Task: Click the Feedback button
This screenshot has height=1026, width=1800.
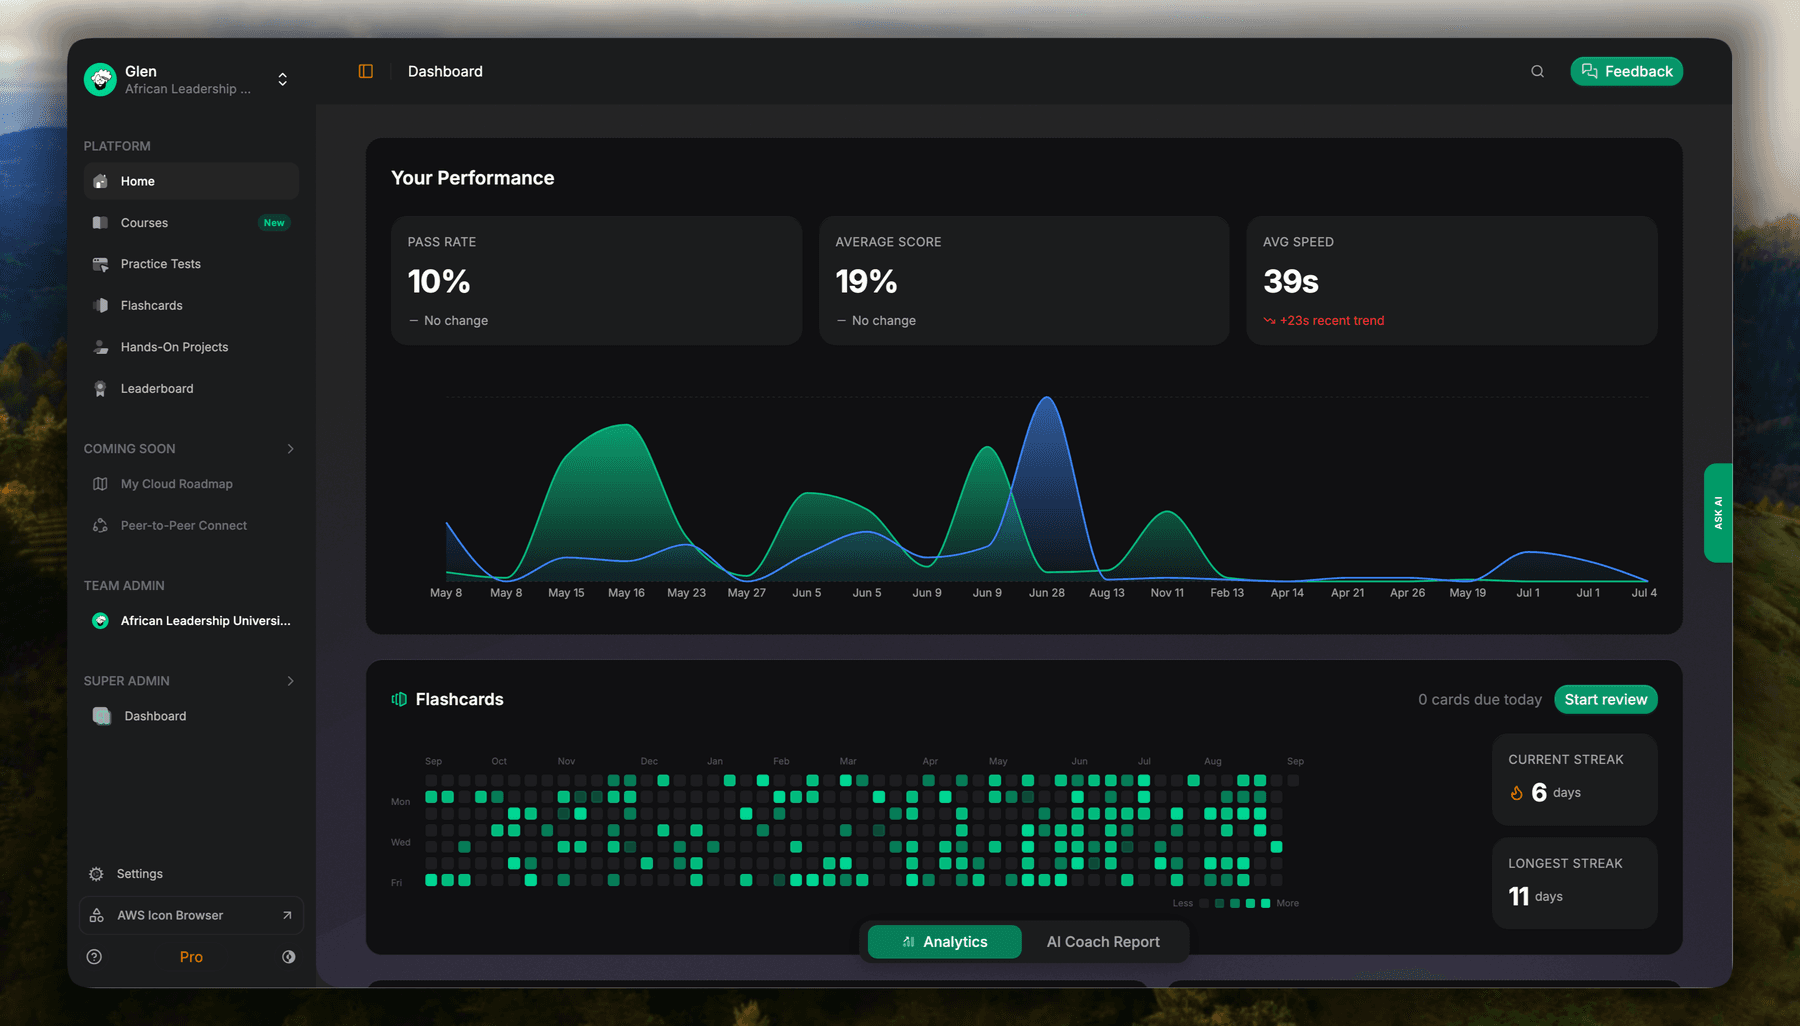Action: coord(1627,71)
